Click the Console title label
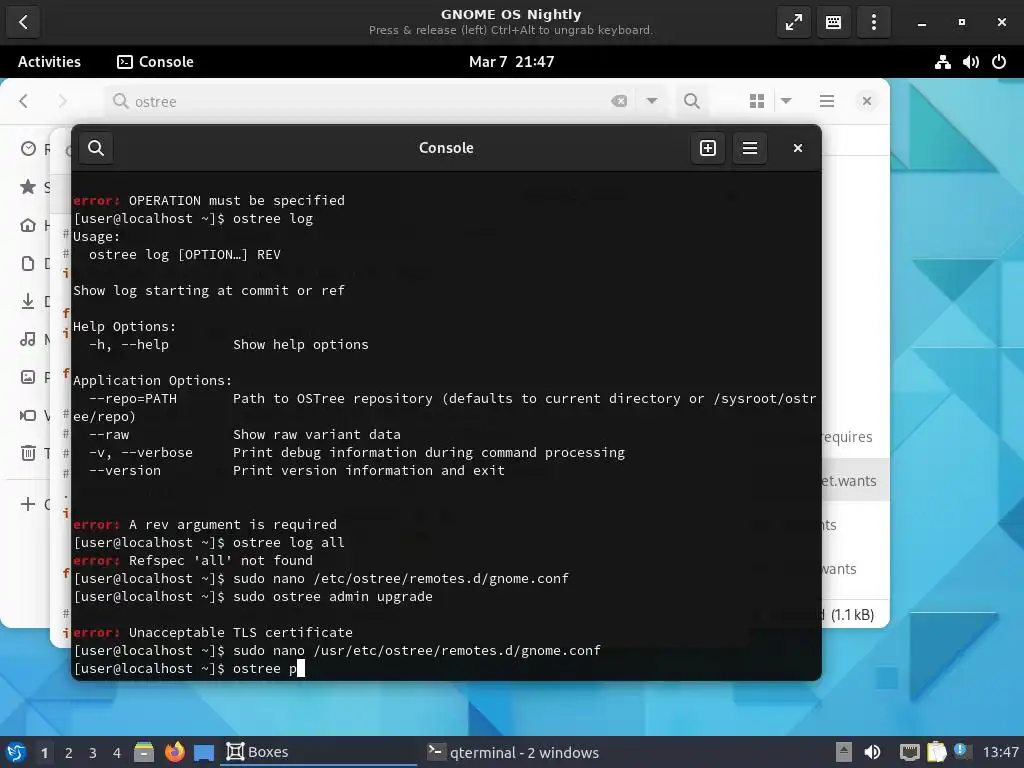Viewport: 1024px width, 768px height. 446,148
